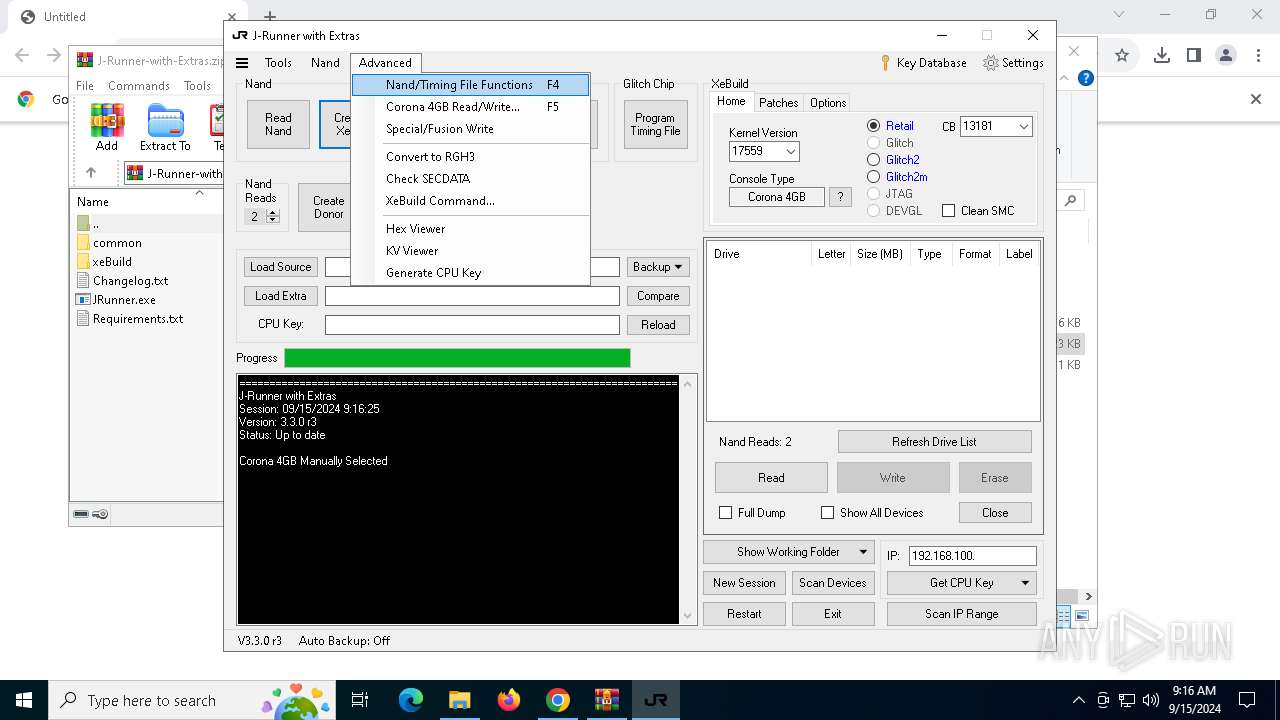
Task: Open Chrome profile icon
Action: click(x=1226, y=55)
